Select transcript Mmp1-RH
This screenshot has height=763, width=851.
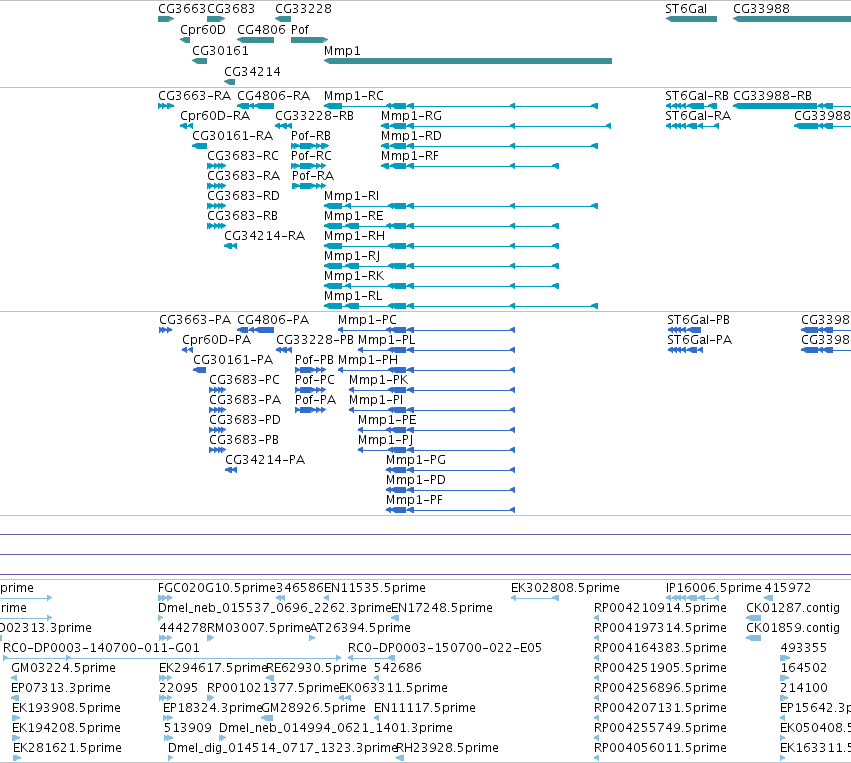click(441, 246)
